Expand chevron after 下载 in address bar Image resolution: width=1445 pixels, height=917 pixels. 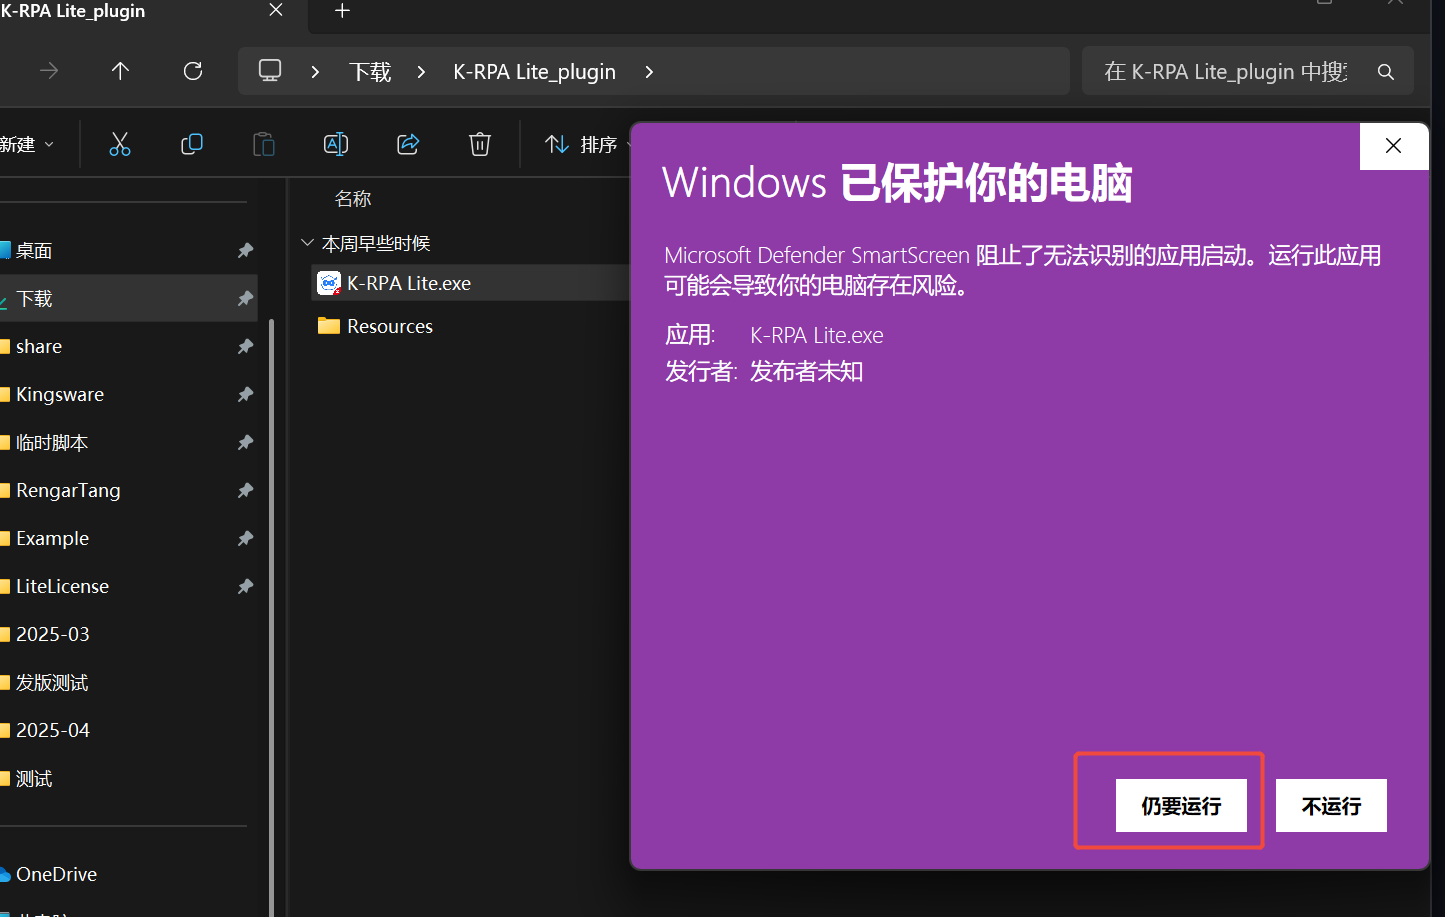(x=421, y=72)
